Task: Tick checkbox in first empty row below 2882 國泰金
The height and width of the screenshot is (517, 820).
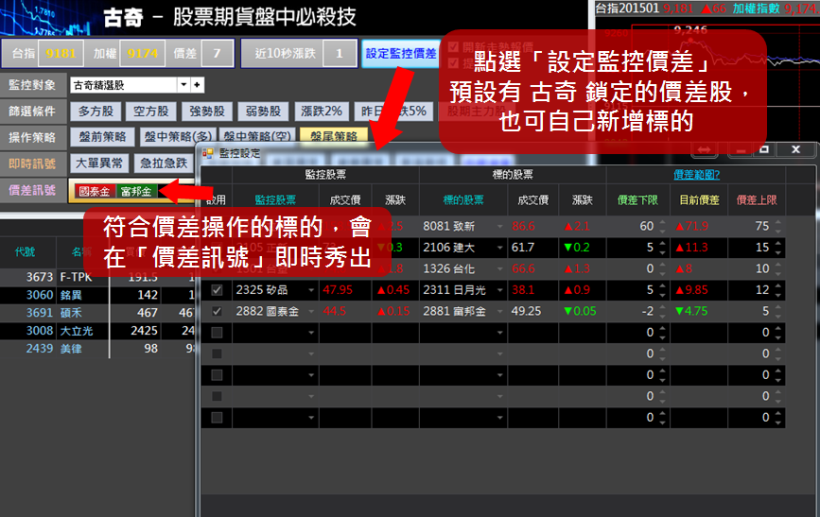Action: [217, 332]
